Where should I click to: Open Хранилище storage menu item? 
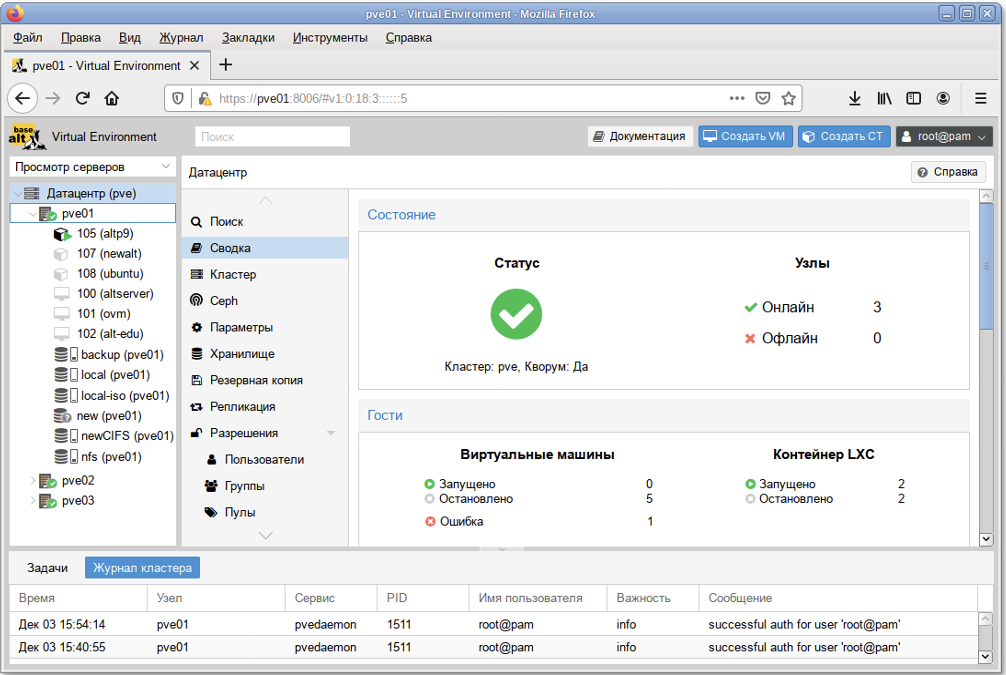(241, 354)
